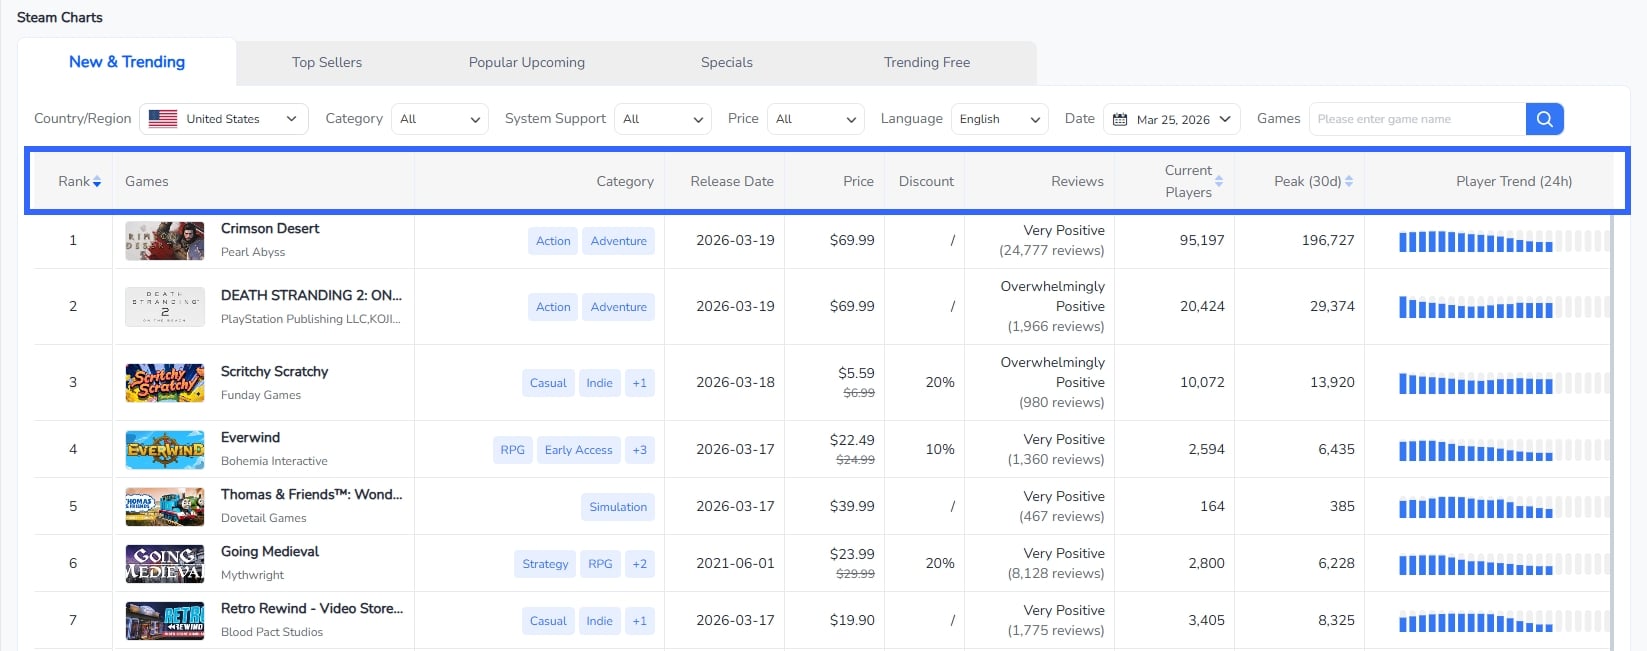Image resolution: width=1647 pixels, height=651 pixels.
Task: Focus the game name search field
Action: tap(1417, 119)
